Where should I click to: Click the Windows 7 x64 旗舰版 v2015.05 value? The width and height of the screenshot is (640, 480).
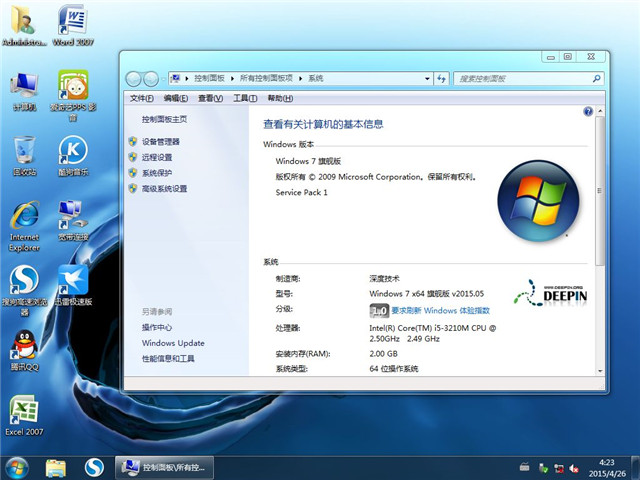(x=427, y=293)
